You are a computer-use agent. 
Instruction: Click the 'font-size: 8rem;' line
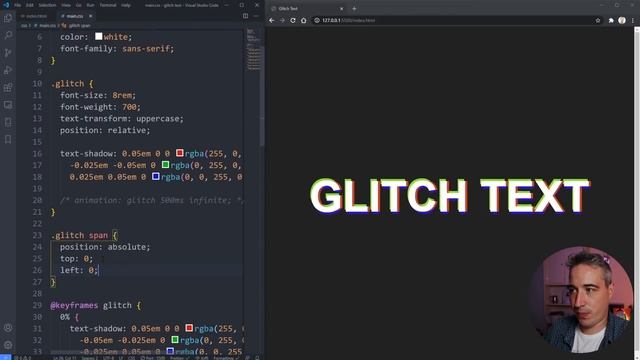(x=98, y=95)
